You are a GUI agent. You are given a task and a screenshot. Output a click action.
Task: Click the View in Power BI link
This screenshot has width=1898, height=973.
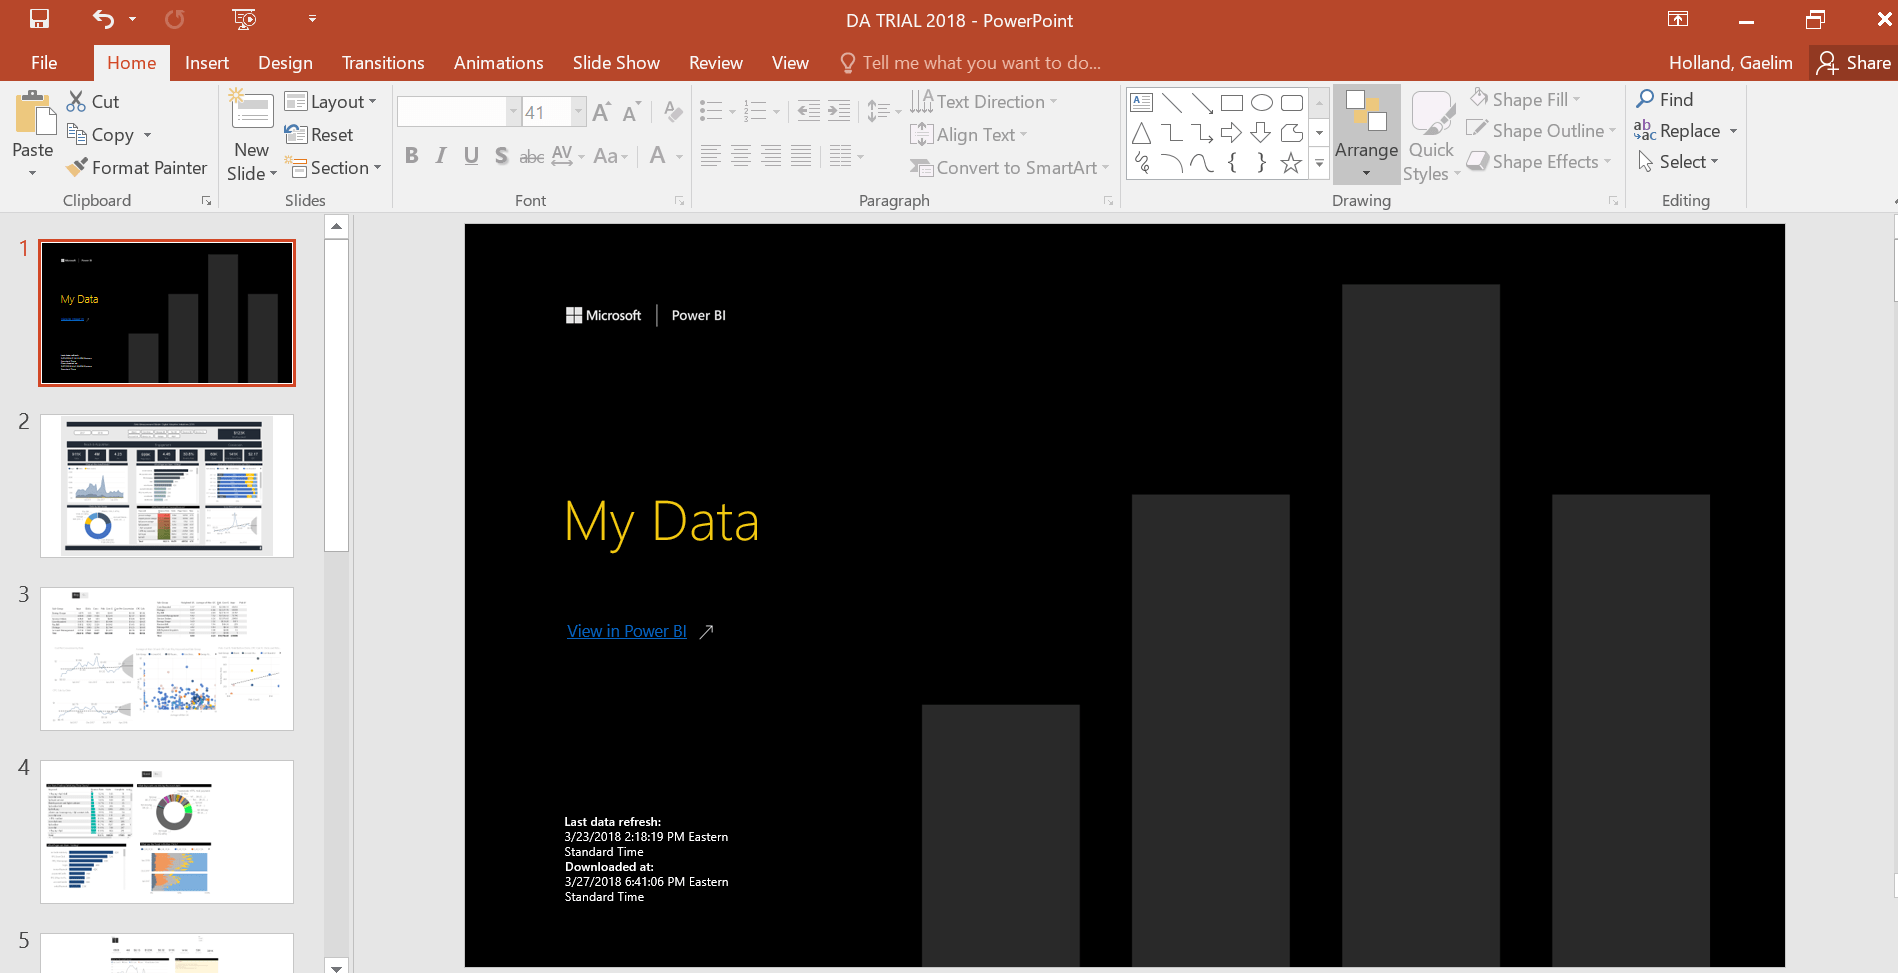[626, 631]
